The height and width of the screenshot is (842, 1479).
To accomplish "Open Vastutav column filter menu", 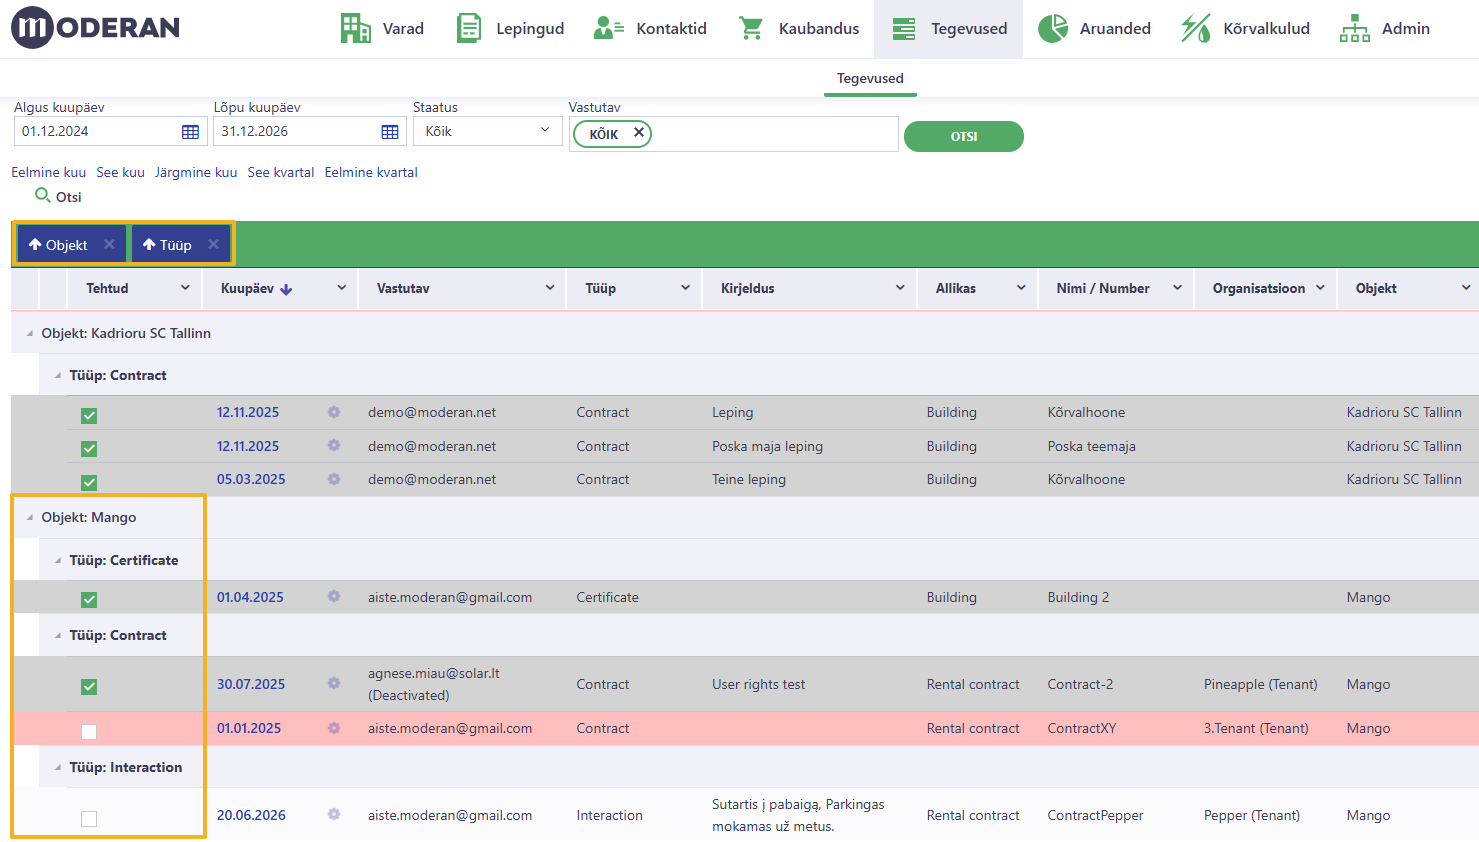I will [549, 288].
